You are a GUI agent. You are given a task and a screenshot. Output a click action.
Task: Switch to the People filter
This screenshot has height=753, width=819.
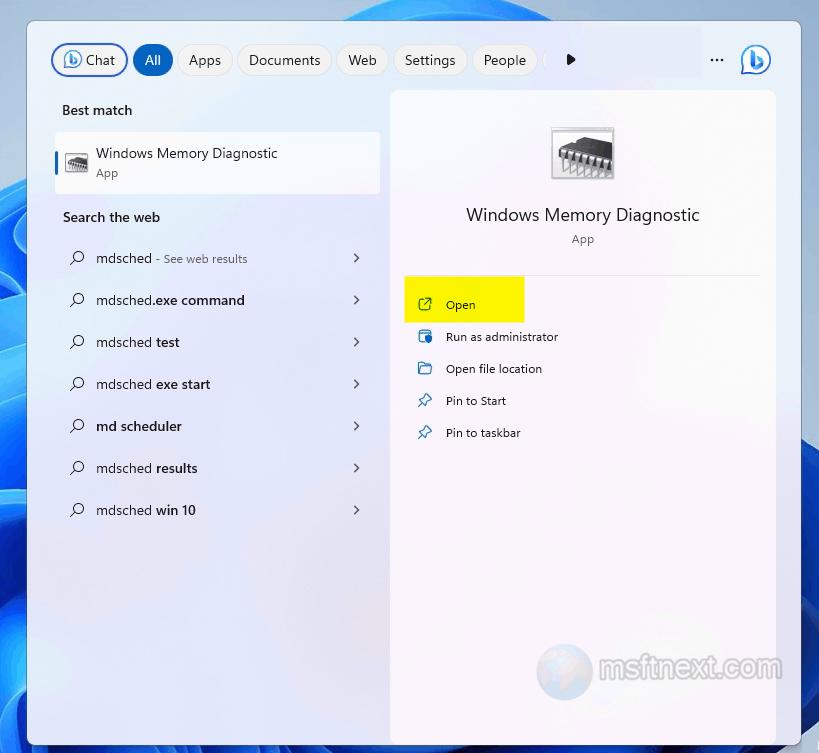point(505,60)
